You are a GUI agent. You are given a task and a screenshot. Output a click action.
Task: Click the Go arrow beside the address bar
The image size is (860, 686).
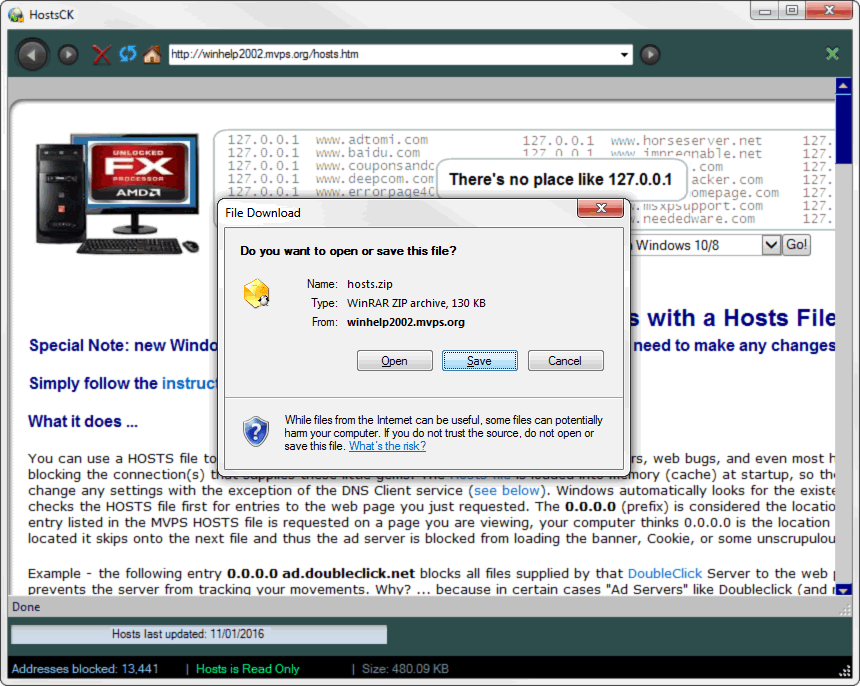[x=650, y=54]
